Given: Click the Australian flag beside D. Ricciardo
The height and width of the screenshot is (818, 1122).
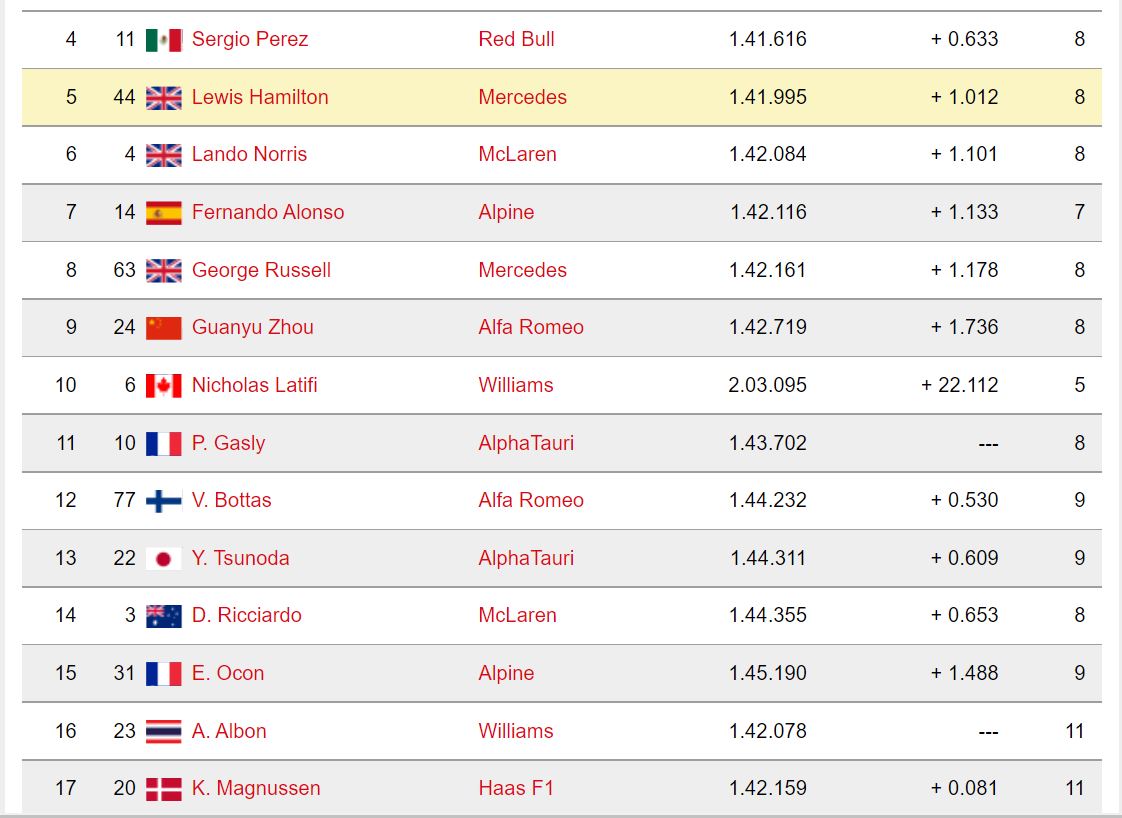Looking at the screenshot, I should 163,615.
